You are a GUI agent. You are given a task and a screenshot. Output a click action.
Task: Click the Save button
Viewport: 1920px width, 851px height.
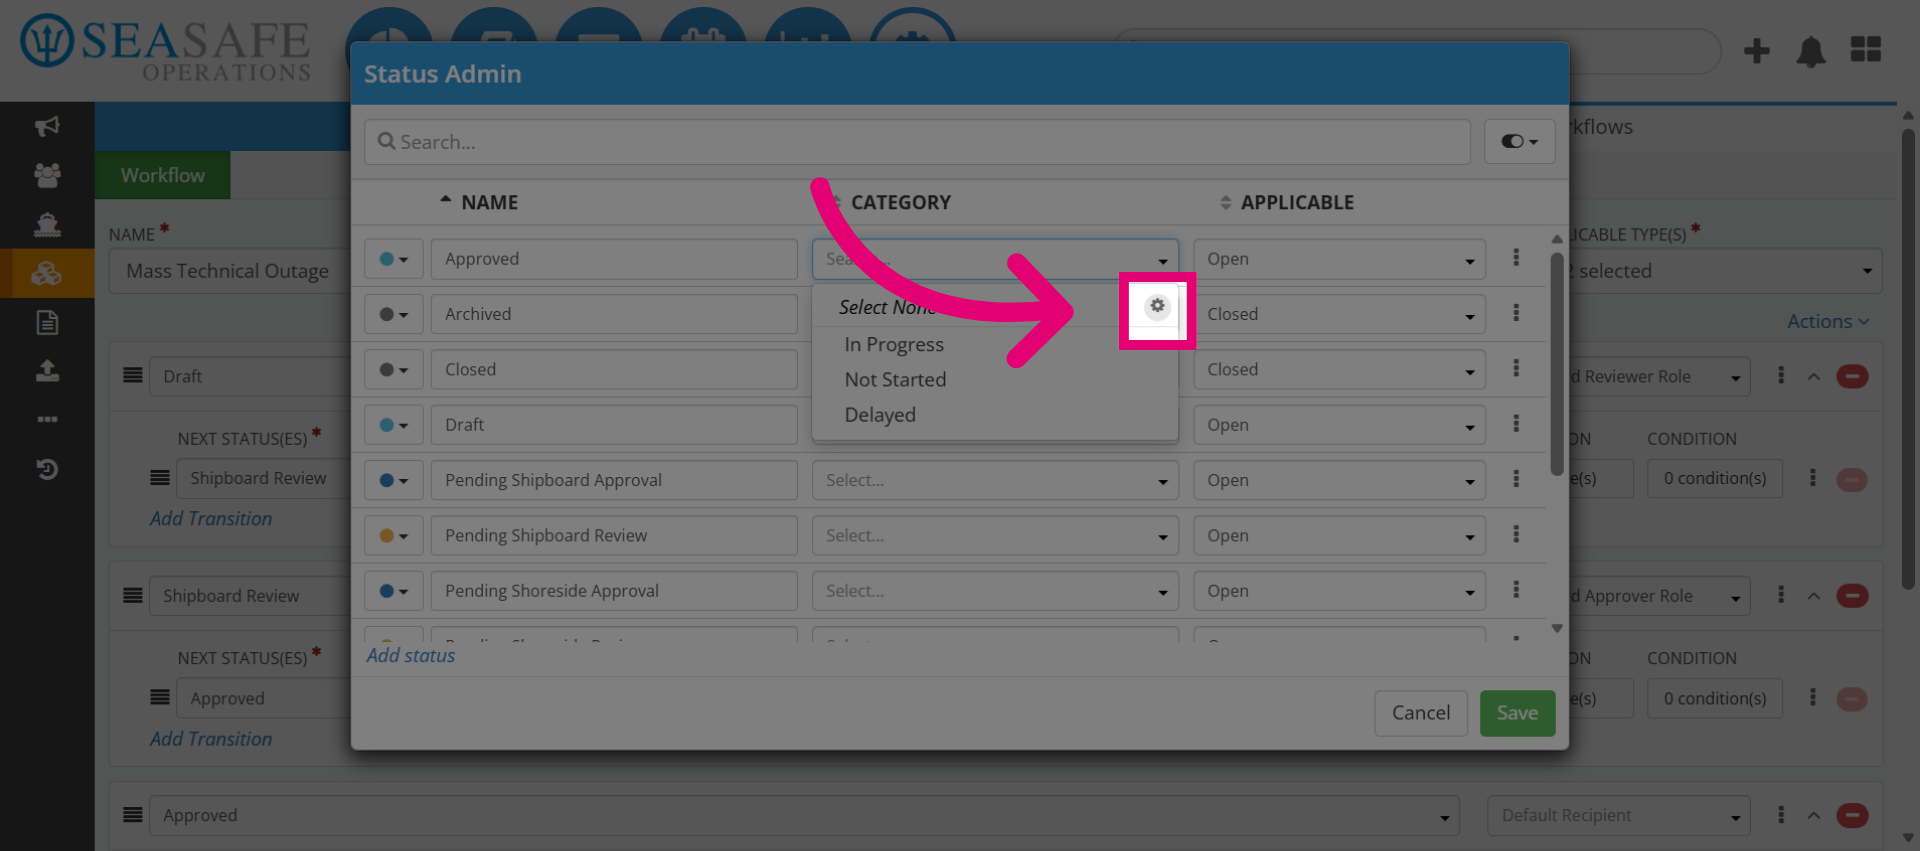1517,713
